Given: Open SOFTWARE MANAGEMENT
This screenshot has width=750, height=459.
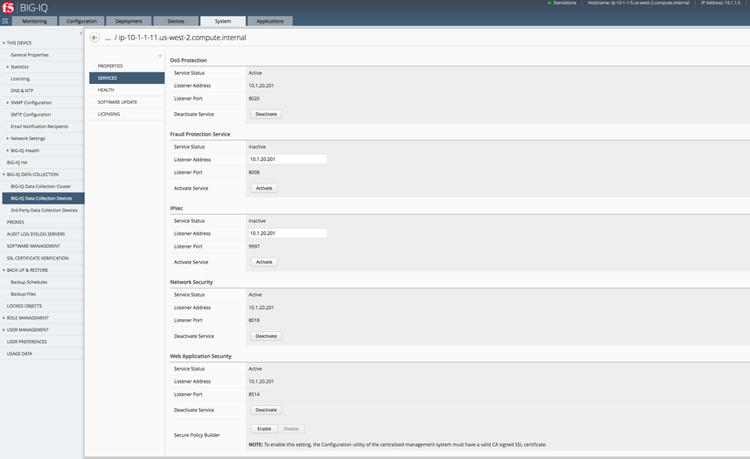Looking at the screenshot, I should (x=33, y=246).
